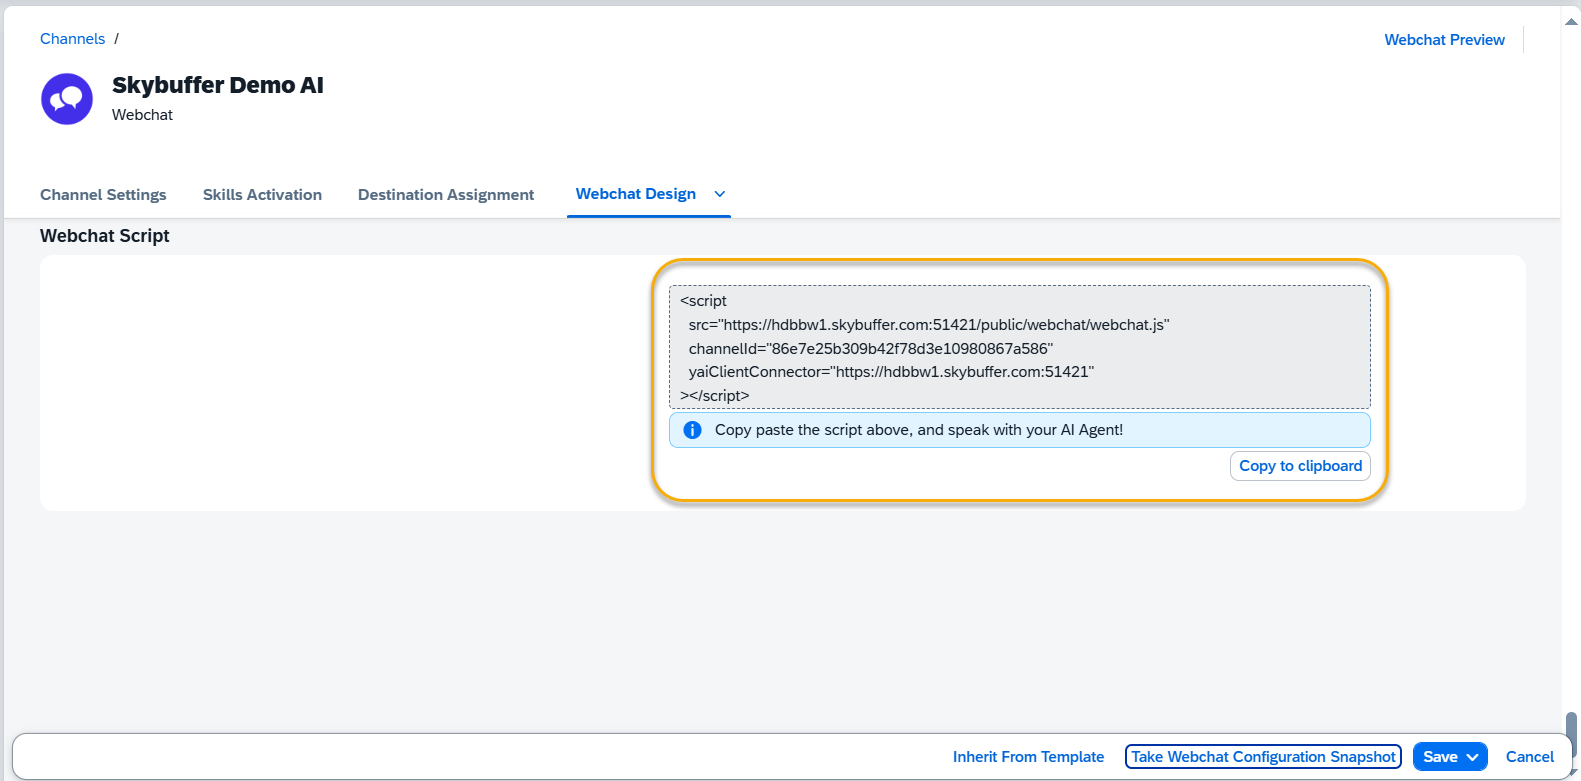Expand the Webchat Design tab dropdown arrow
1581x781 pixels.
click(719, 194)
